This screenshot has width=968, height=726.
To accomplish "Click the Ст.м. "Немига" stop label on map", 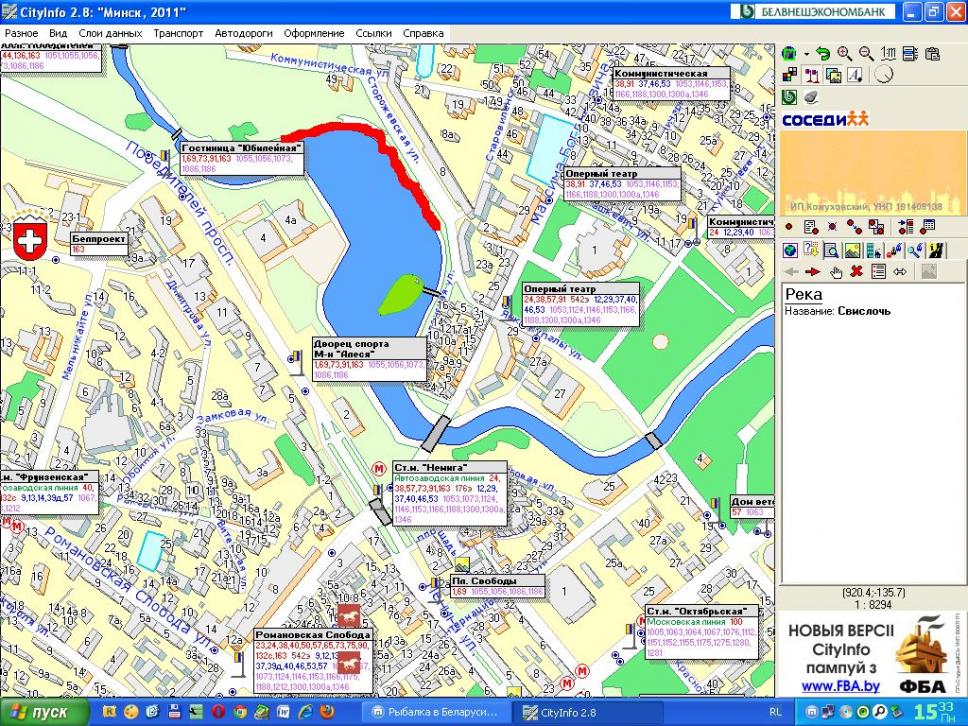I will (x=430, y=467).
